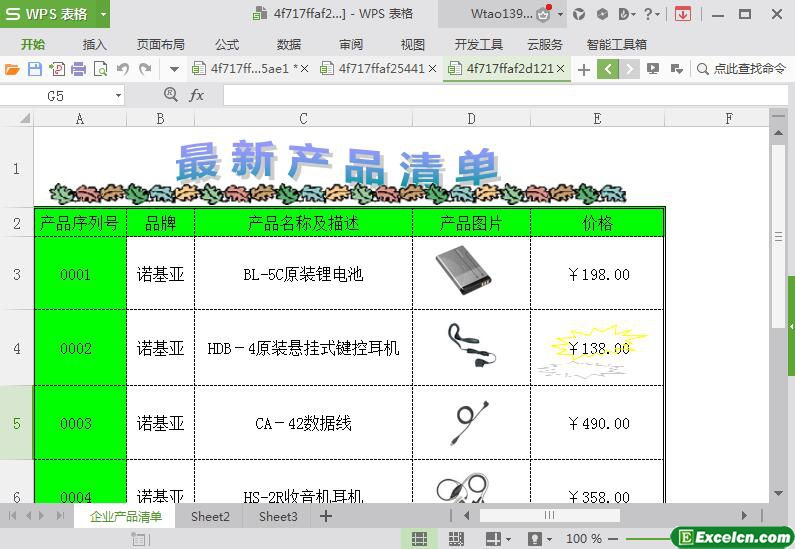Undo the last action

(123, 69)
